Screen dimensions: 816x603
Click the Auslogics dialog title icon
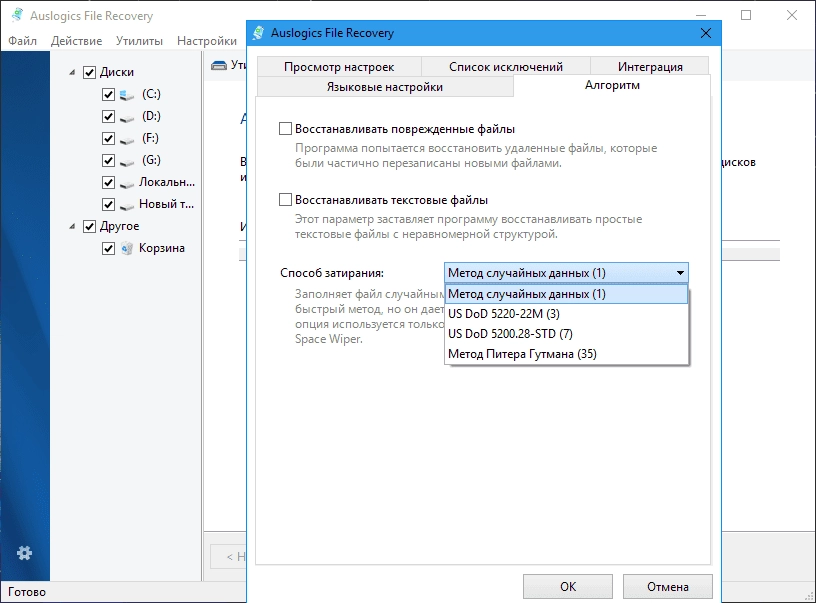click(x=258, y=33)
